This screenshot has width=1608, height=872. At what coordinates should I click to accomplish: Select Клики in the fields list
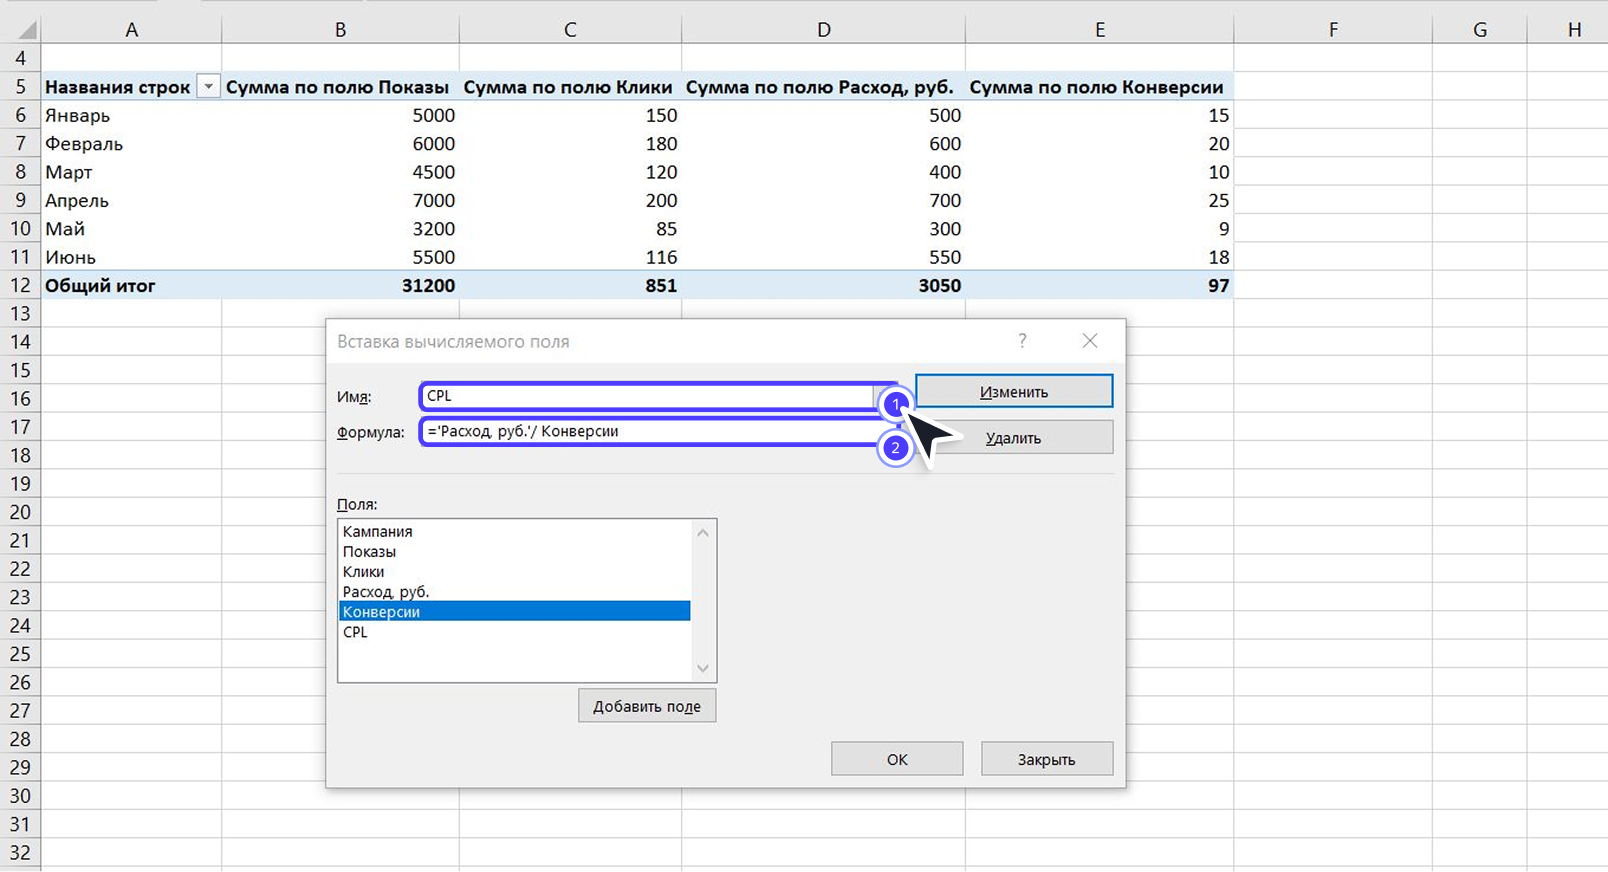click(x=515, y=571)
